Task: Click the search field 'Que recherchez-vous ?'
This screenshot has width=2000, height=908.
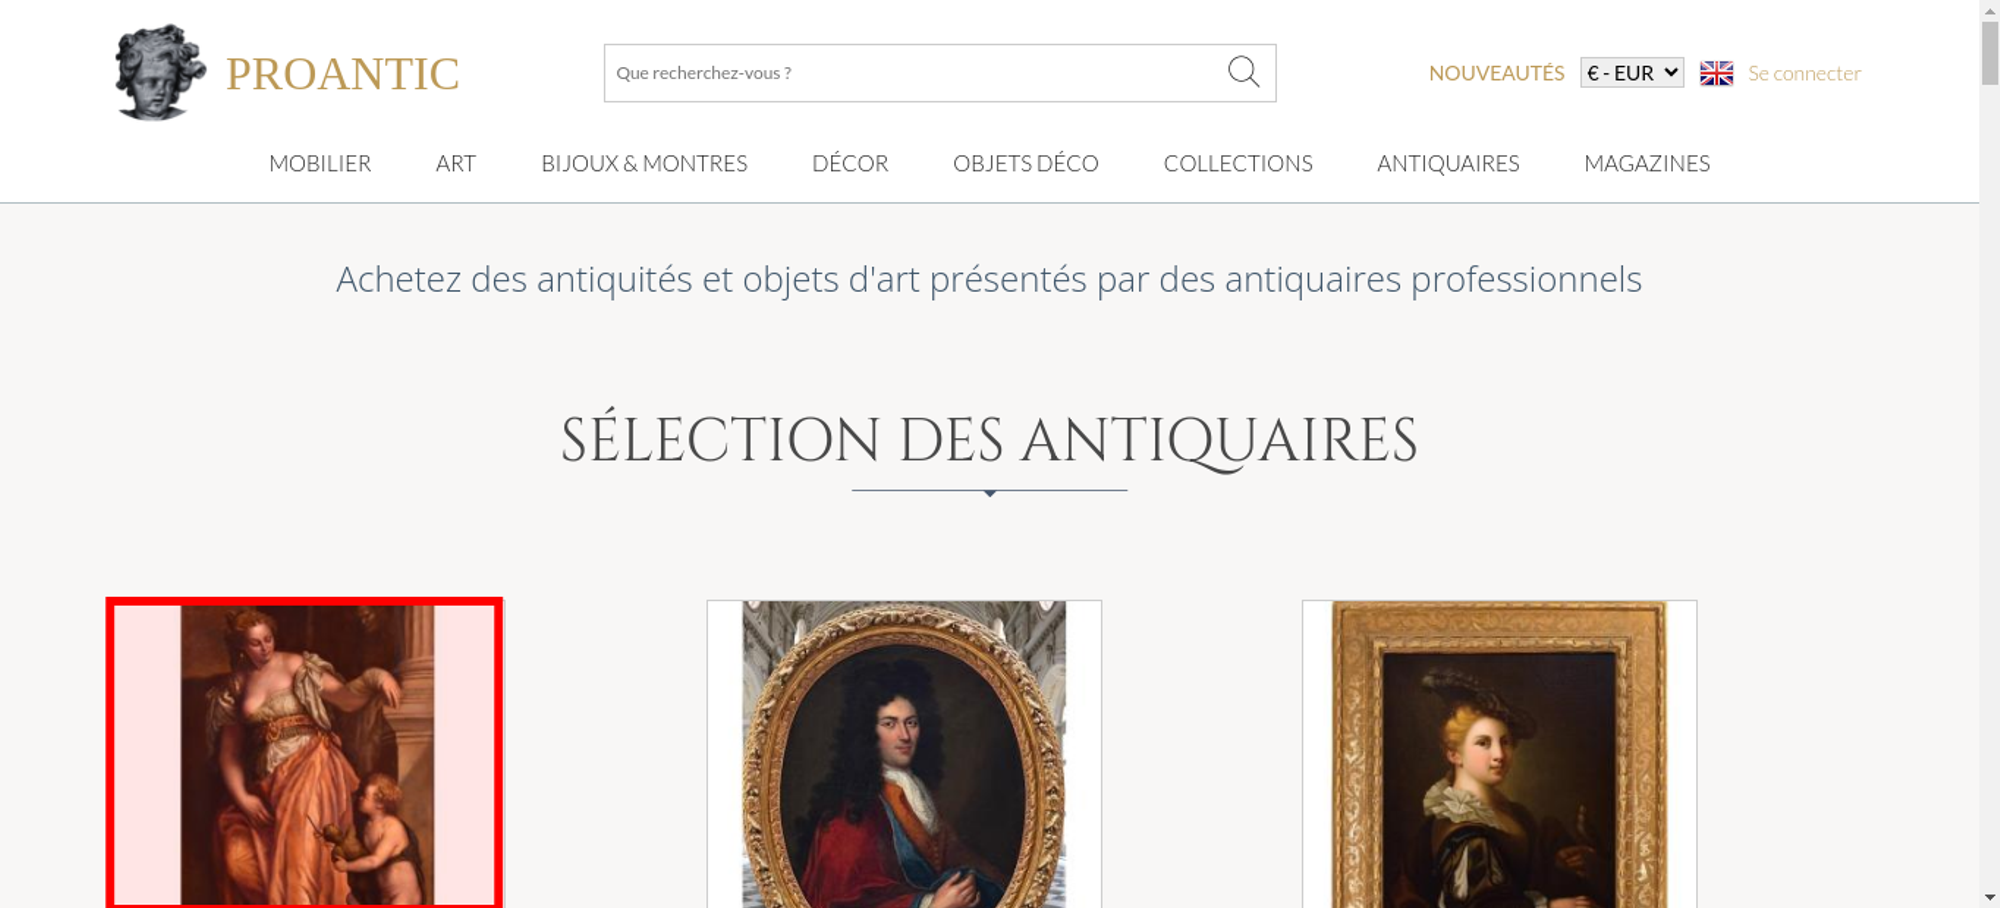Action: 910,73
